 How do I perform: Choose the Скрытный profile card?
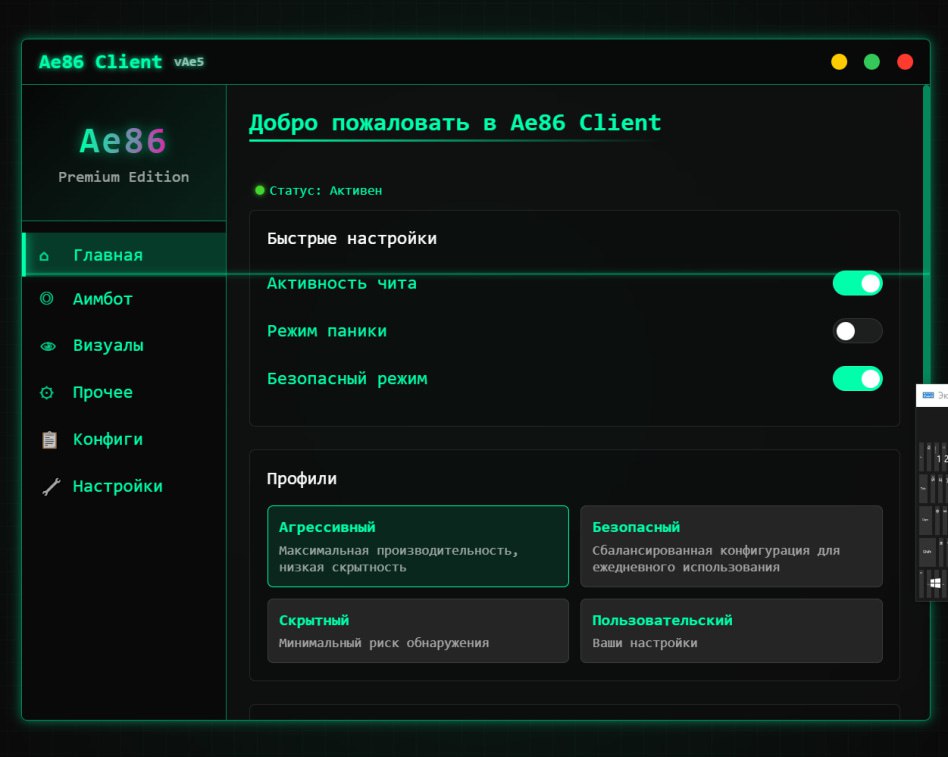(418, 631)
